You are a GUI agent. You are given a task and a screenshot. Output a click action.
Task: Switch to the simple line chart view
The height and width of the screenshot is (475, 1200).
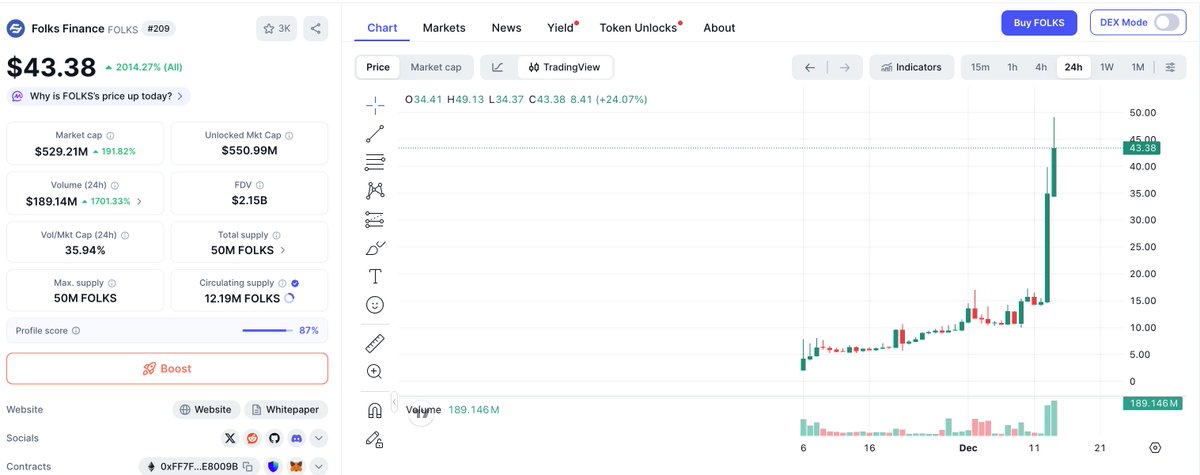tap(498, 67)
